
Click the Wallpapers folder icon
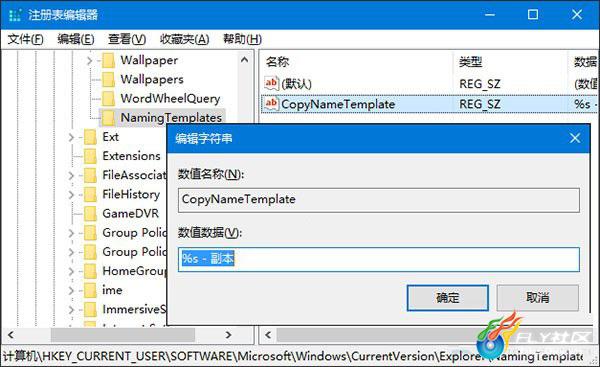tap(109, 80)
